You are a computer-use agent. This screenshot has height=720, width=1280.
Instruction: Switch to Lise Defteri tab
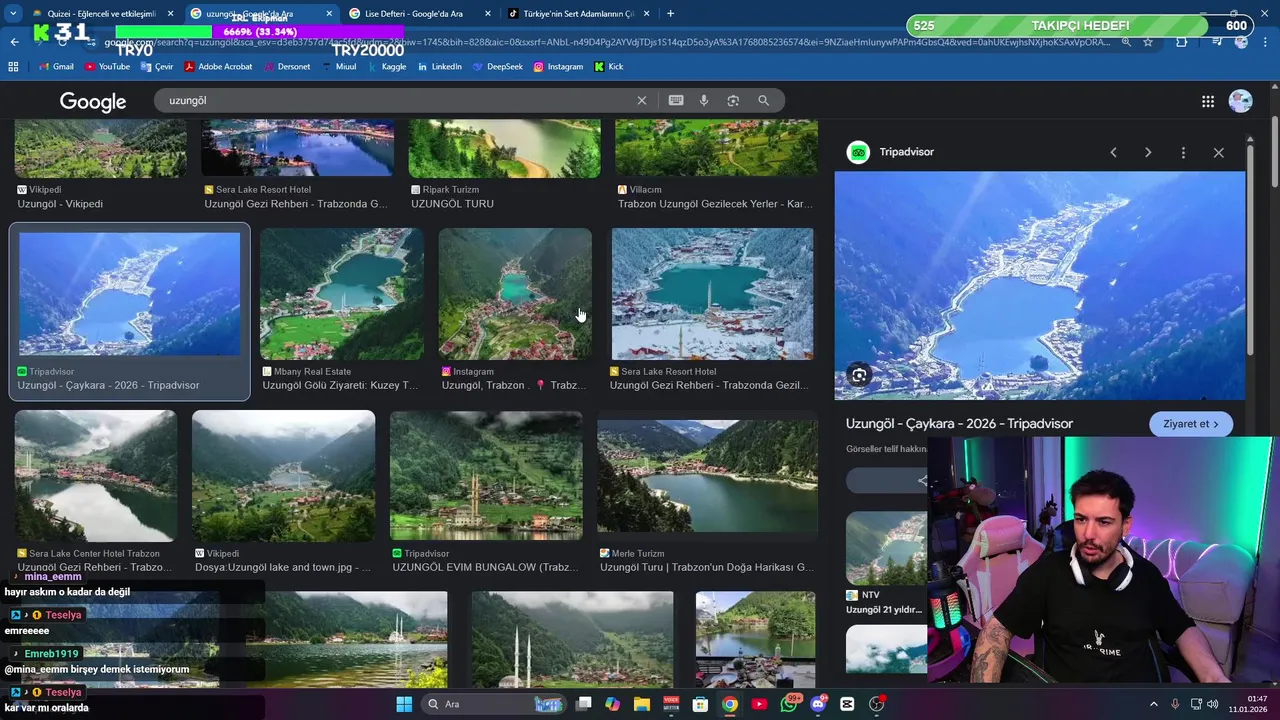pos(420,13)
